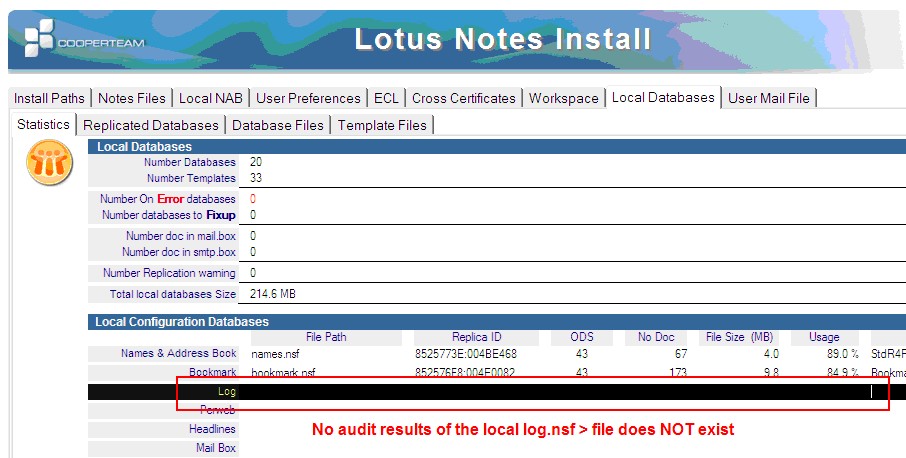Go to the User Preferences tab
This screenshot has height=458, width=906.
click(x=308, y=98)
